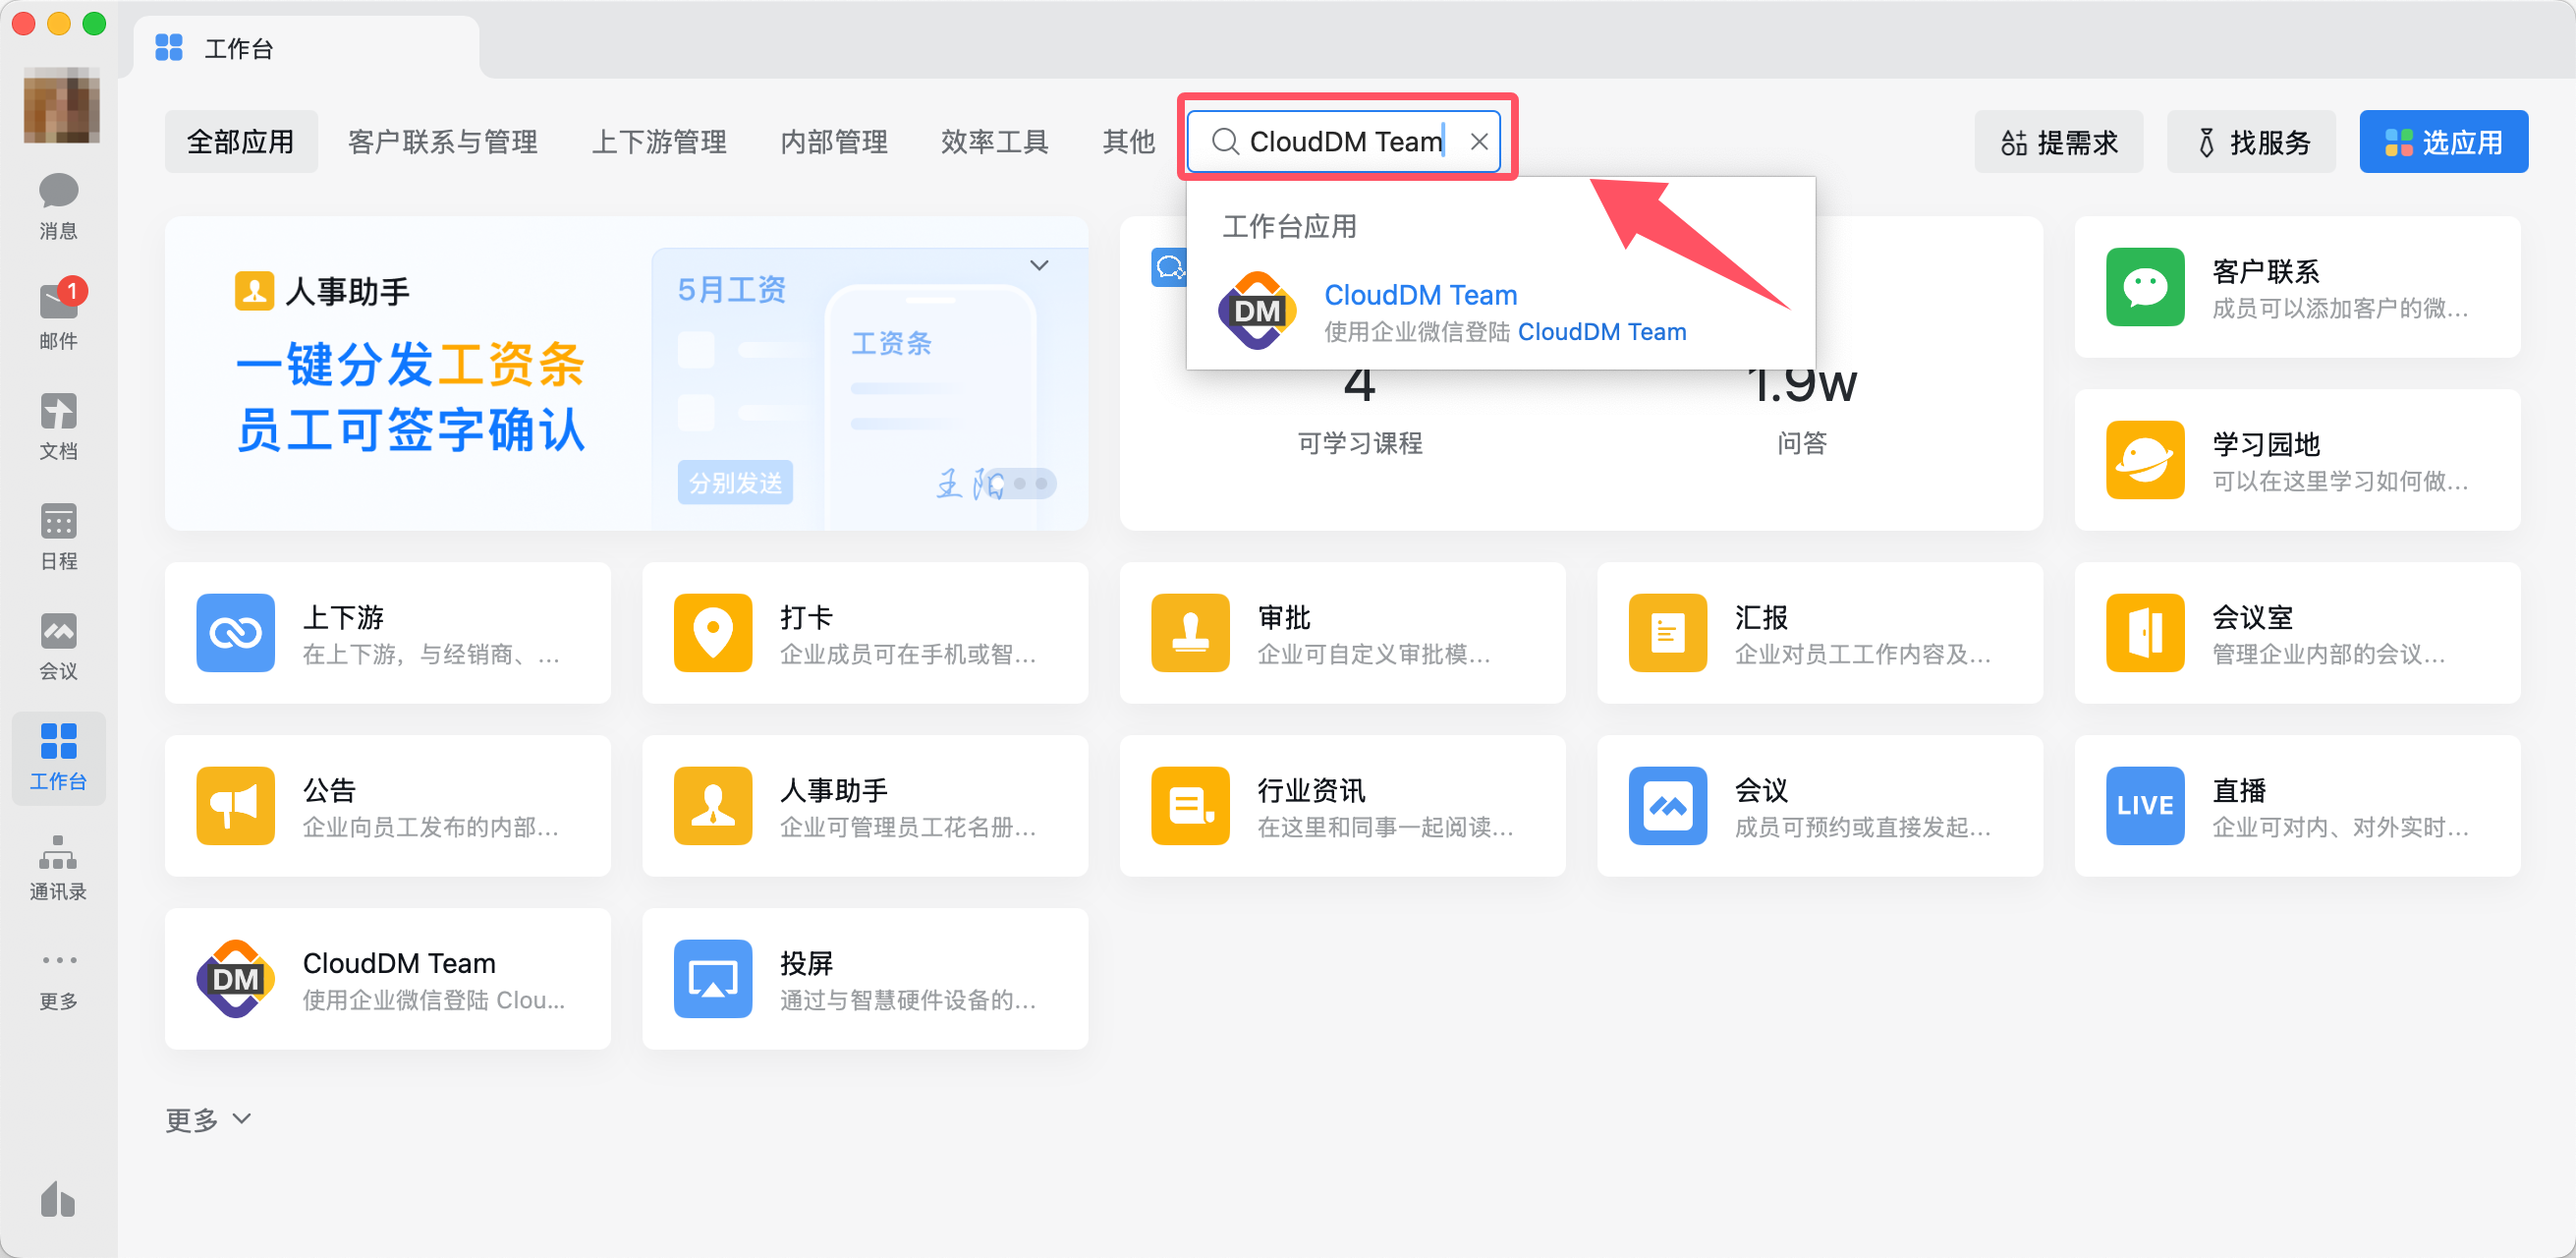Open the 打卡 check-in app icon

point(712,632)
